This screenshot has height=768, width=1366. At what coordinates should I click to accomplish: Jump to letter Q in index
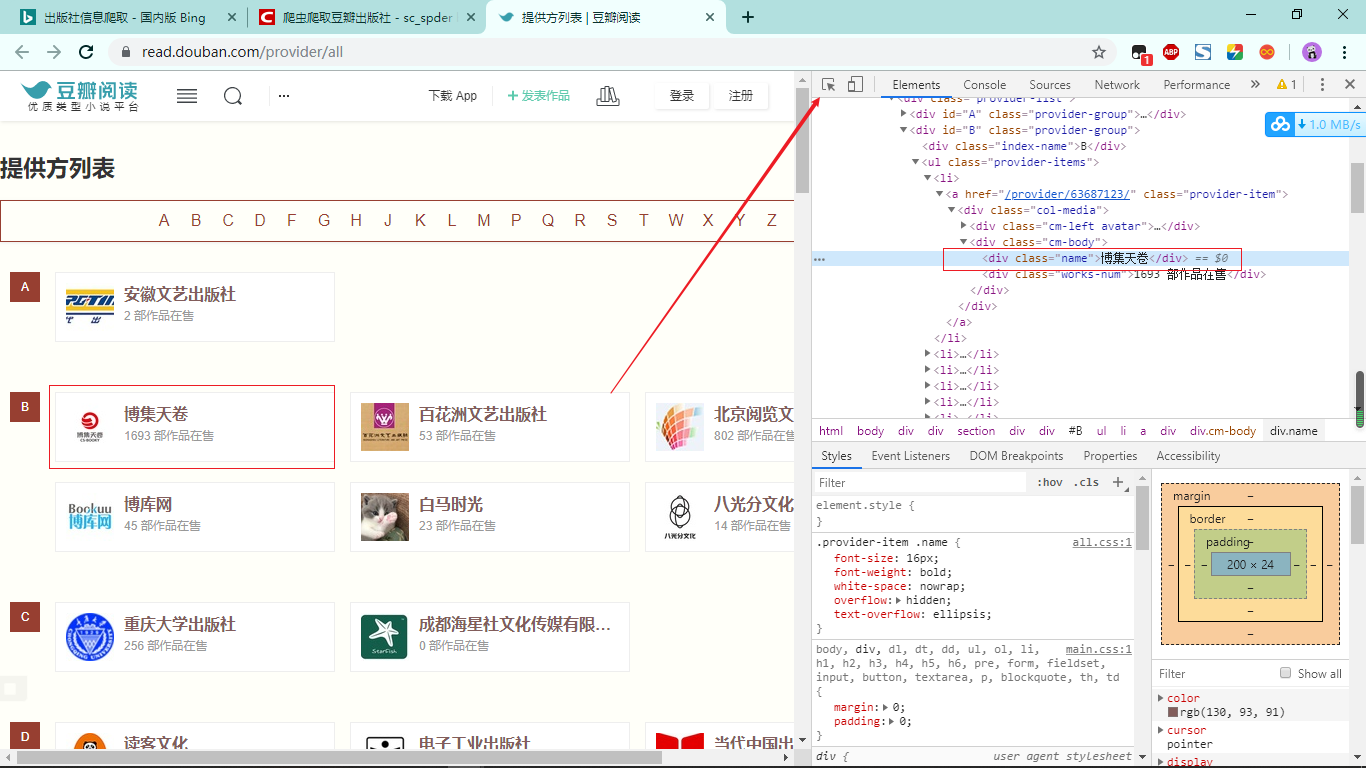point(548,221)
